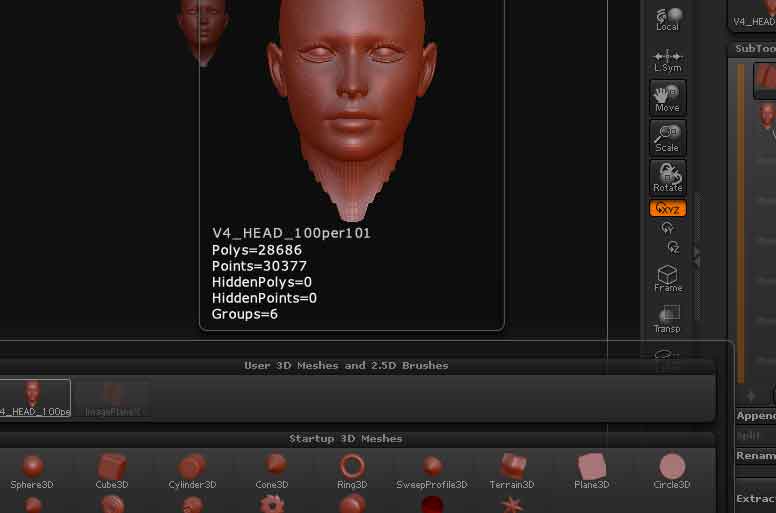Click the HiddenPoints=0 readout
776x513 pixels.
click(x=264, y=298)
